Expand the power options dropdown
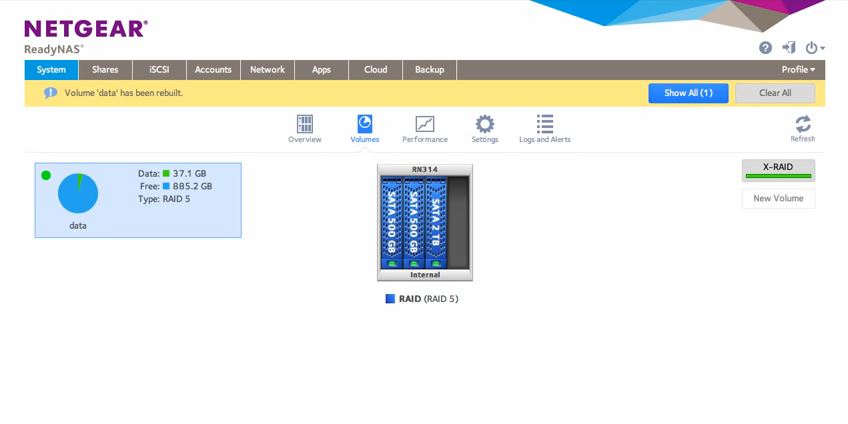Screen dimensions: 848x424 815,48
